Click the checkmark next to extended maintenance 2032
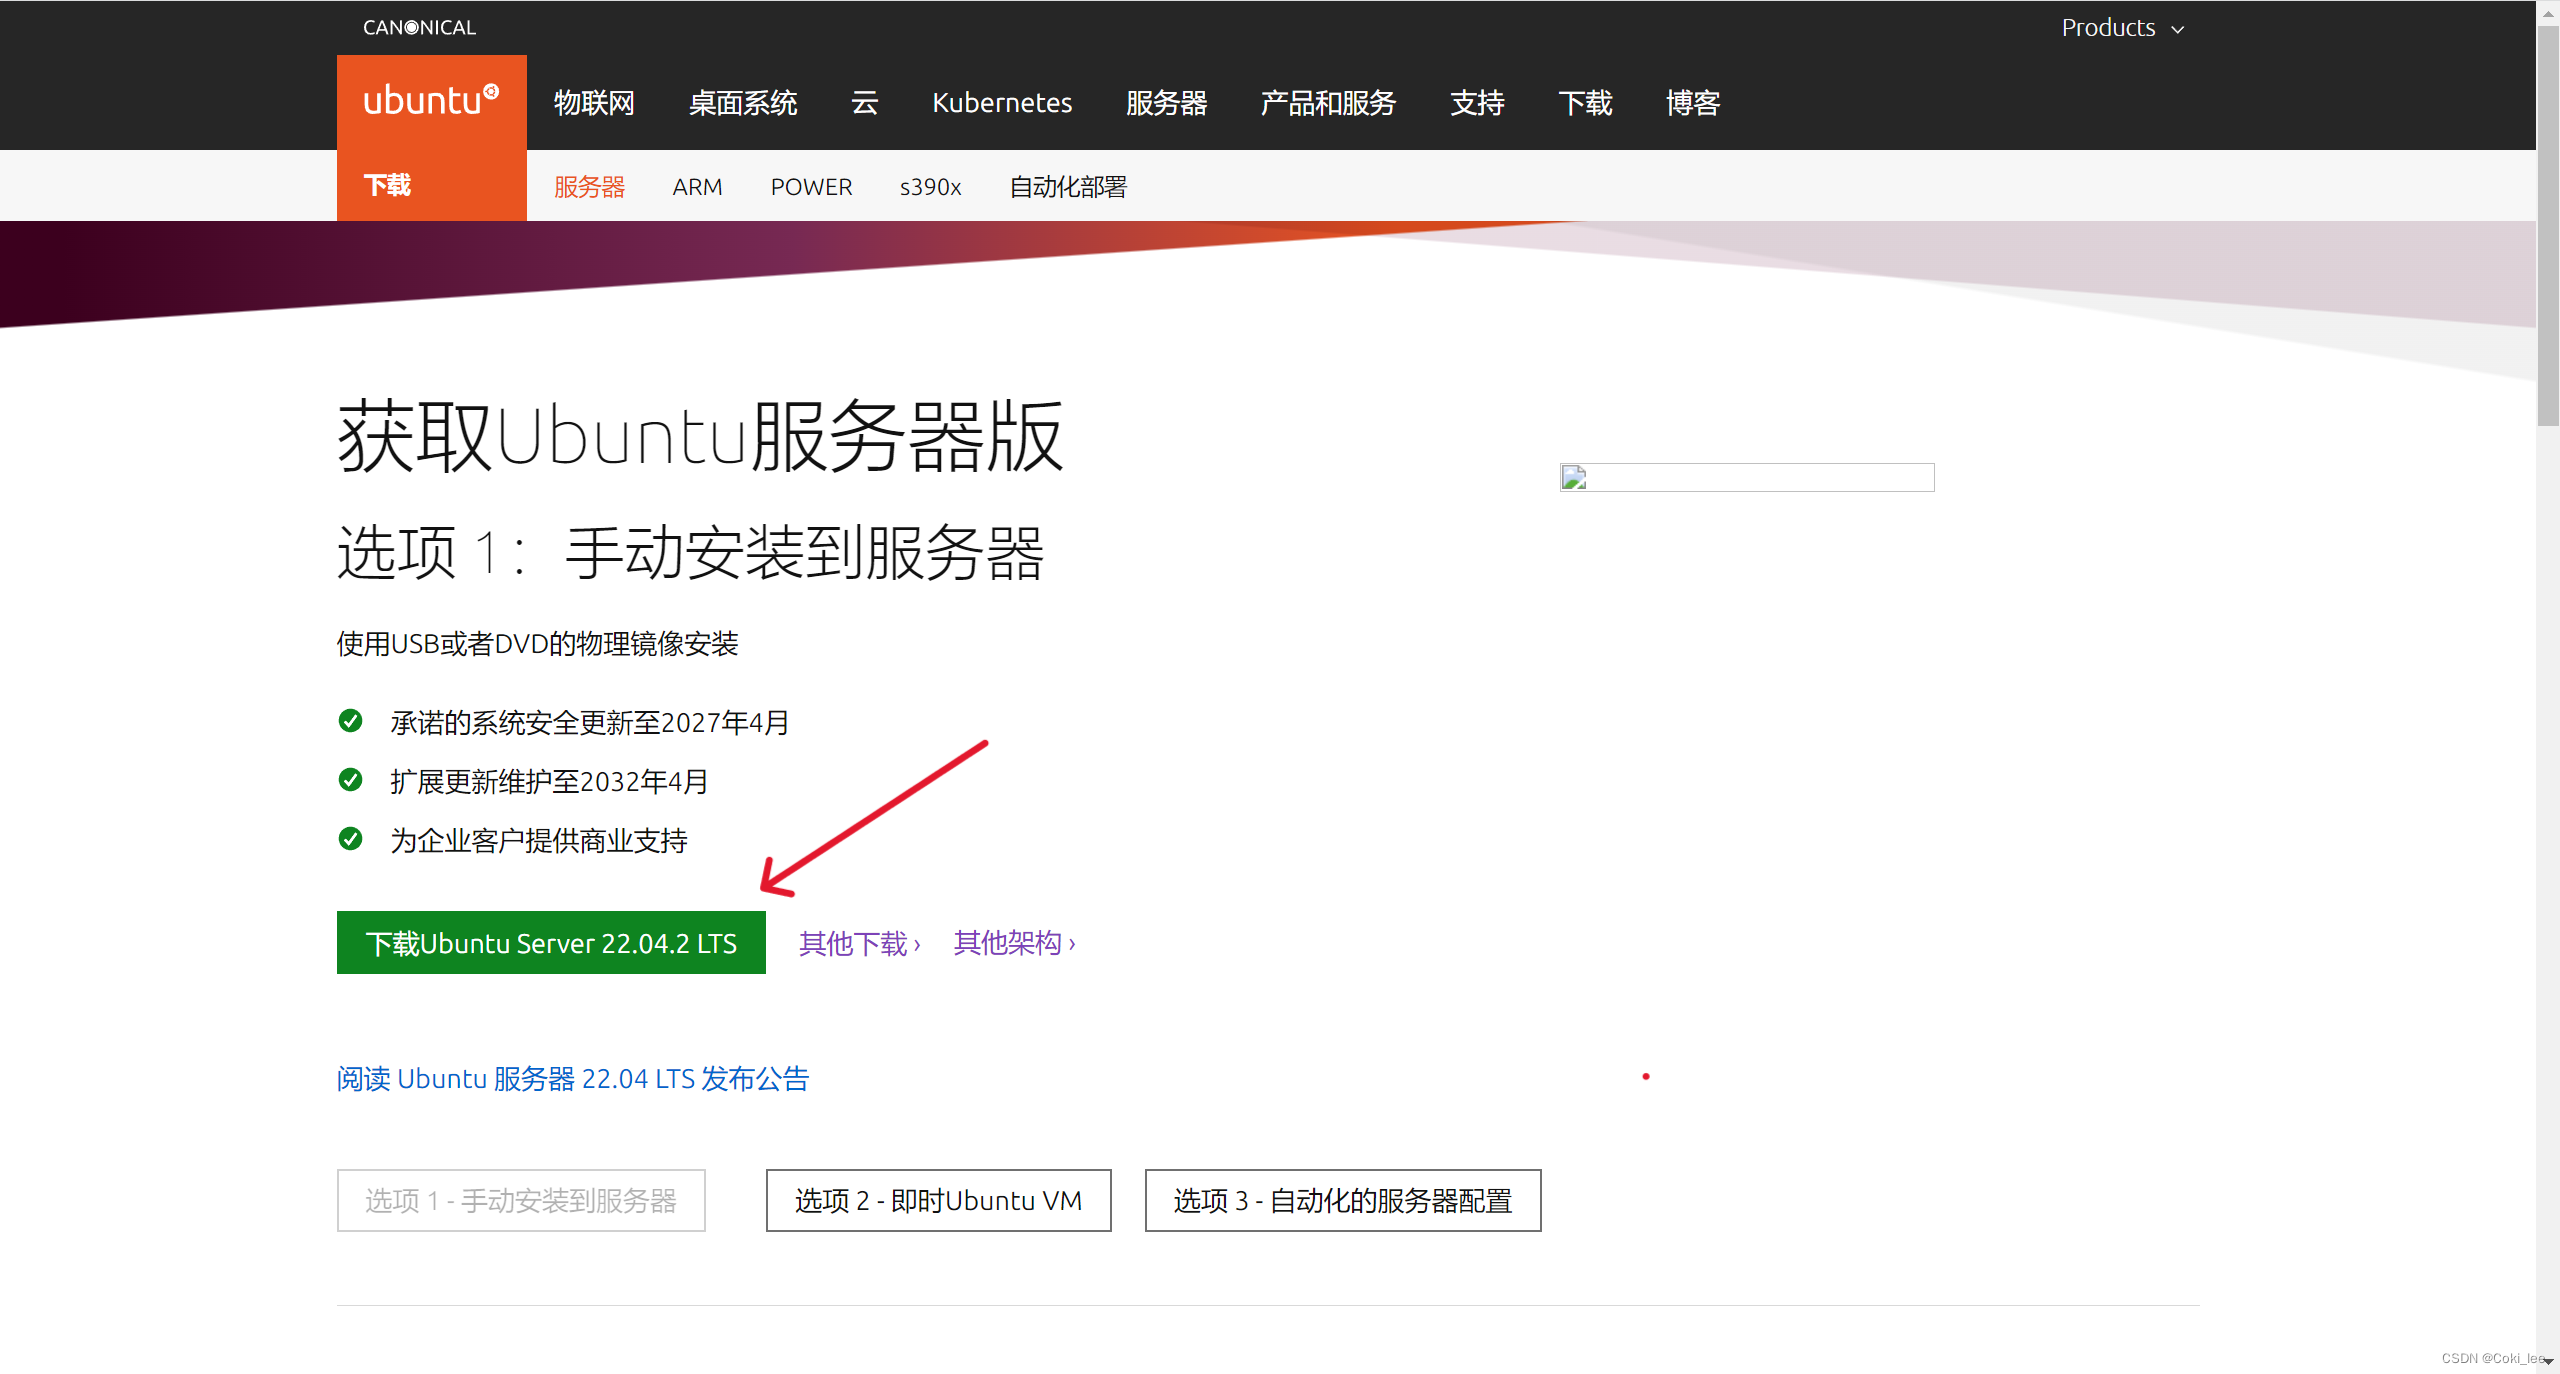 [350, 781]
